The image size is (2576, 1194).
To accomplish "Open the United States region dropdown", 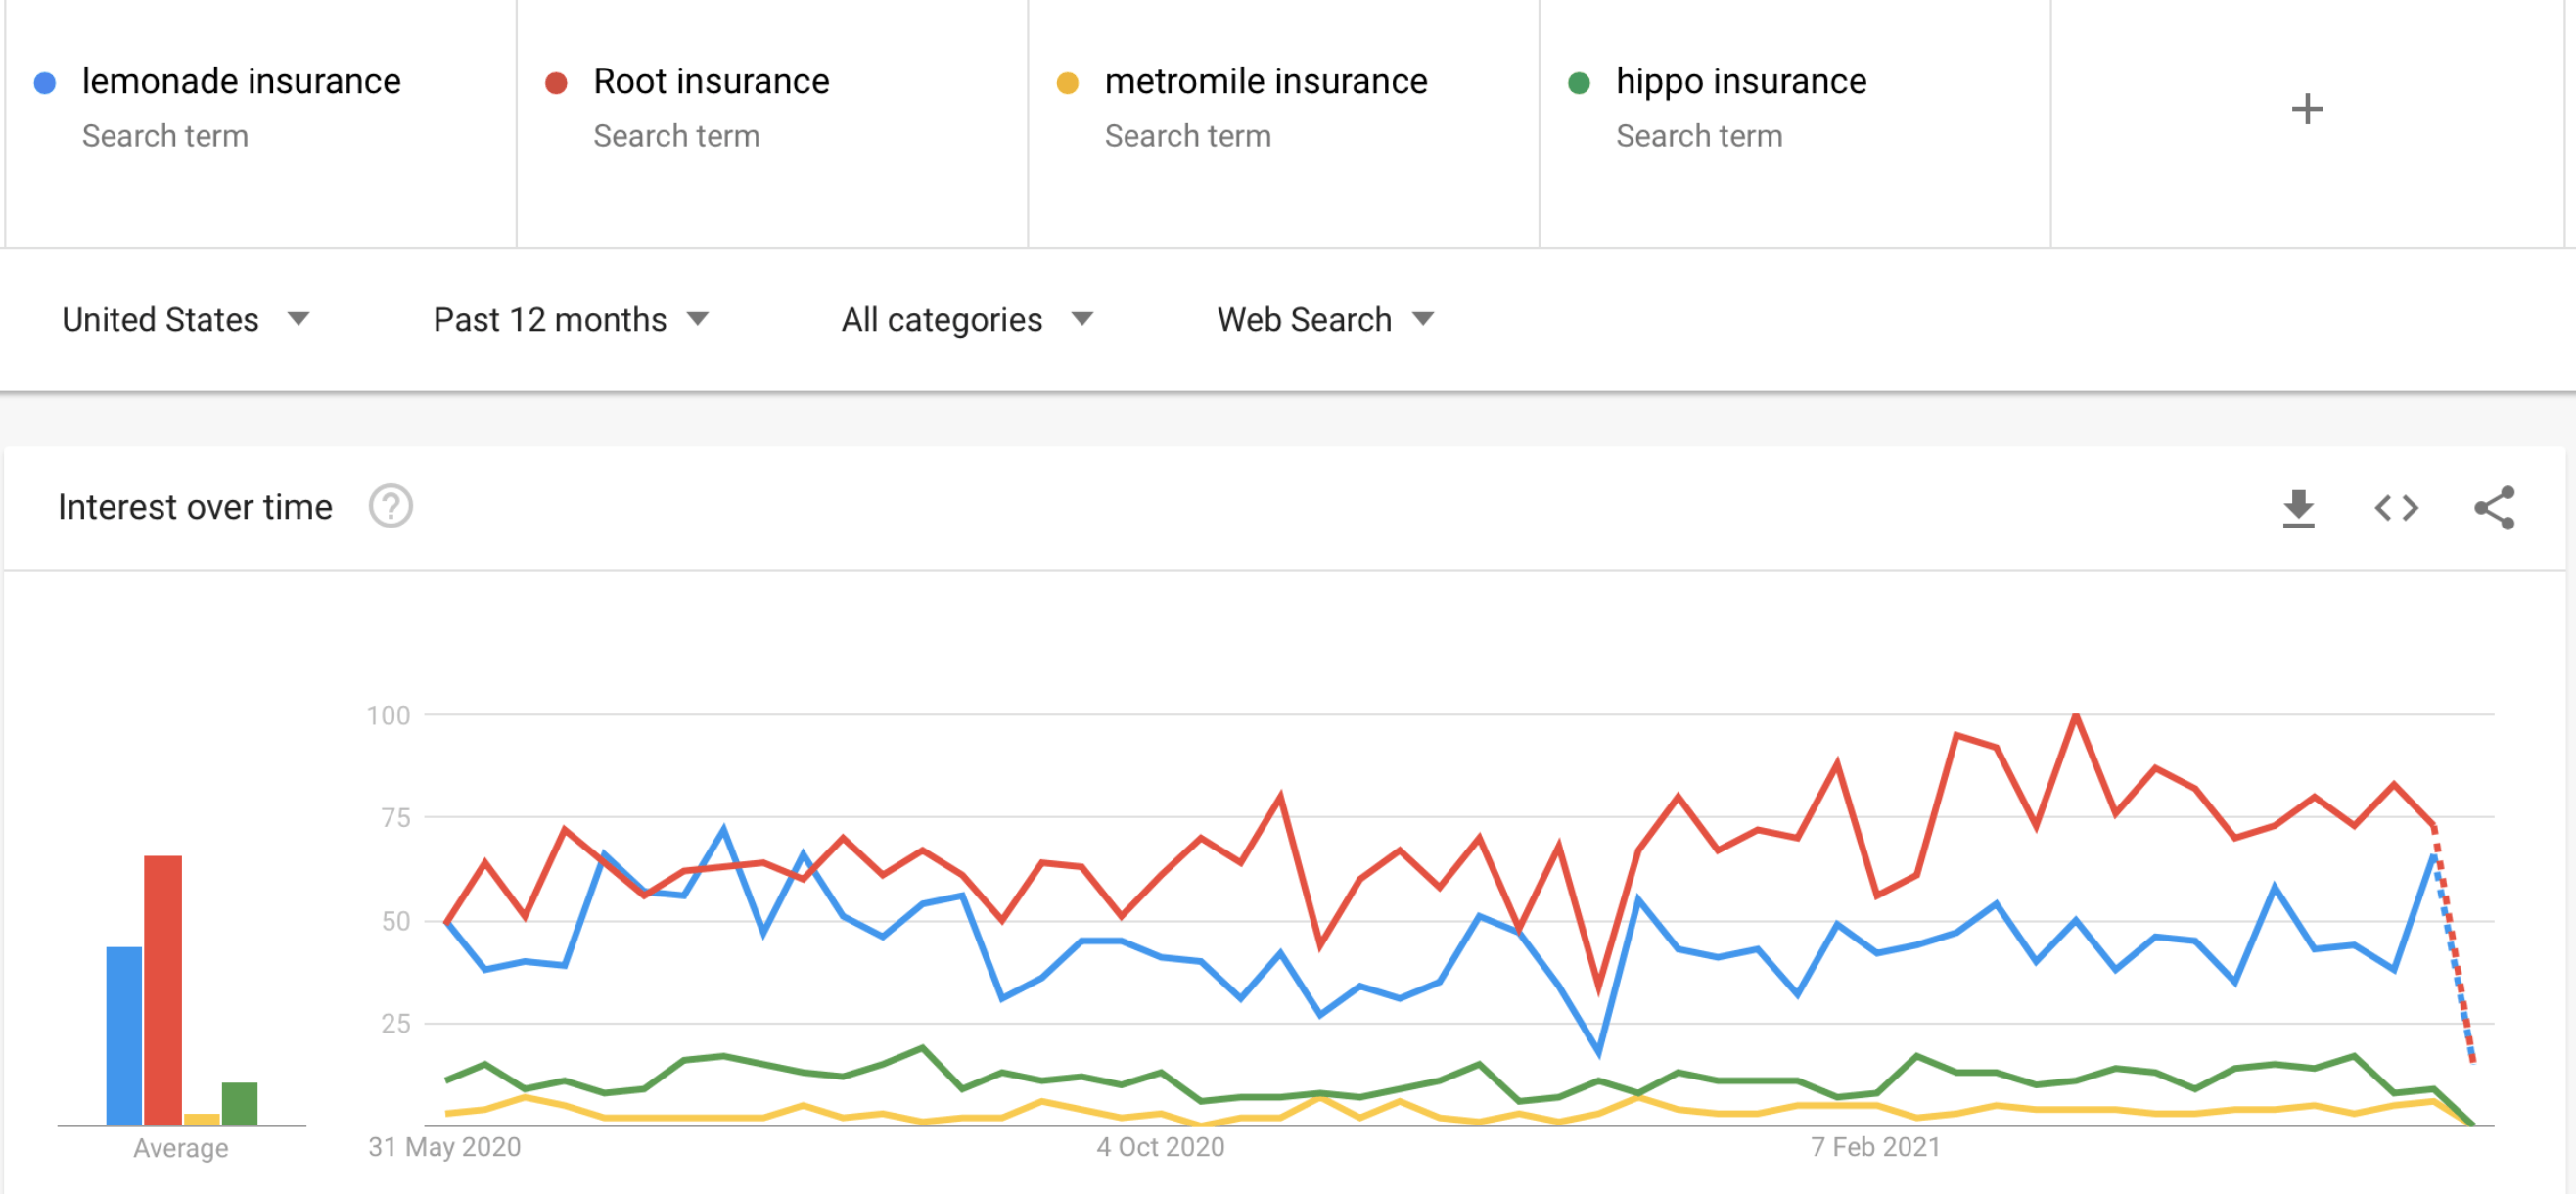I will click(185, 320).
